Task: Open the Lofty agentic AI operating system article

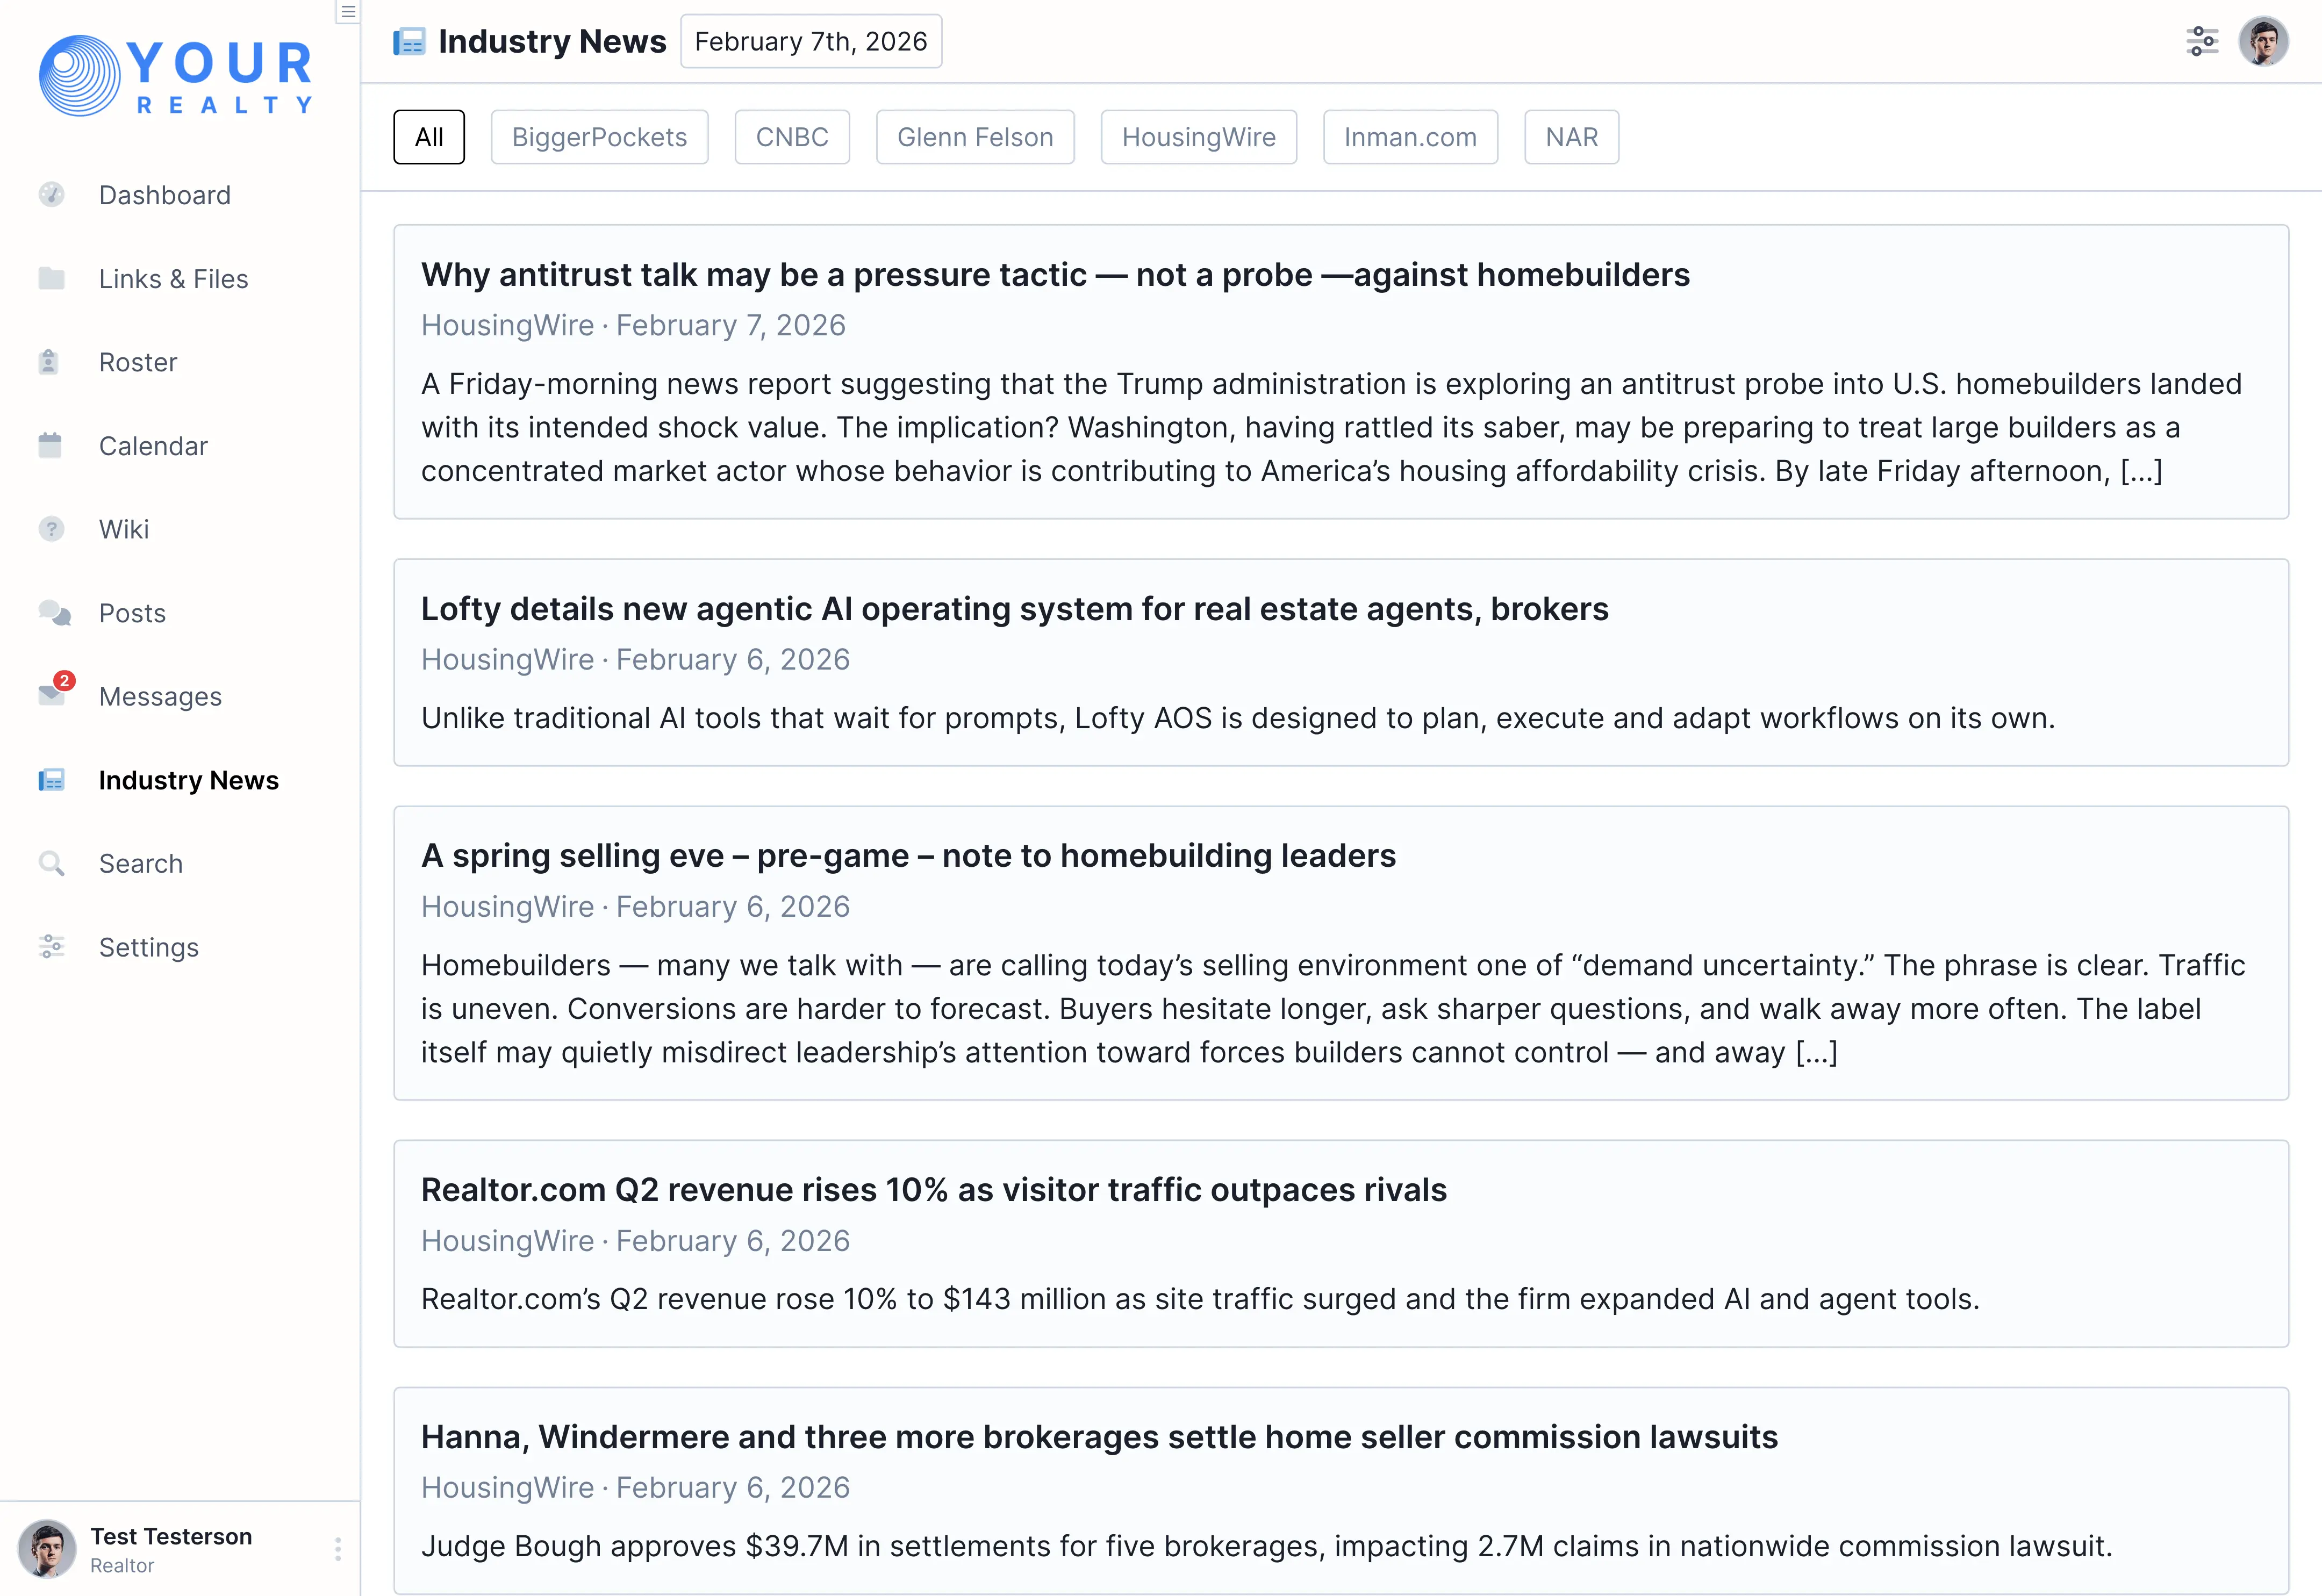Action: pyautogui.click(x=1014, y=609)
